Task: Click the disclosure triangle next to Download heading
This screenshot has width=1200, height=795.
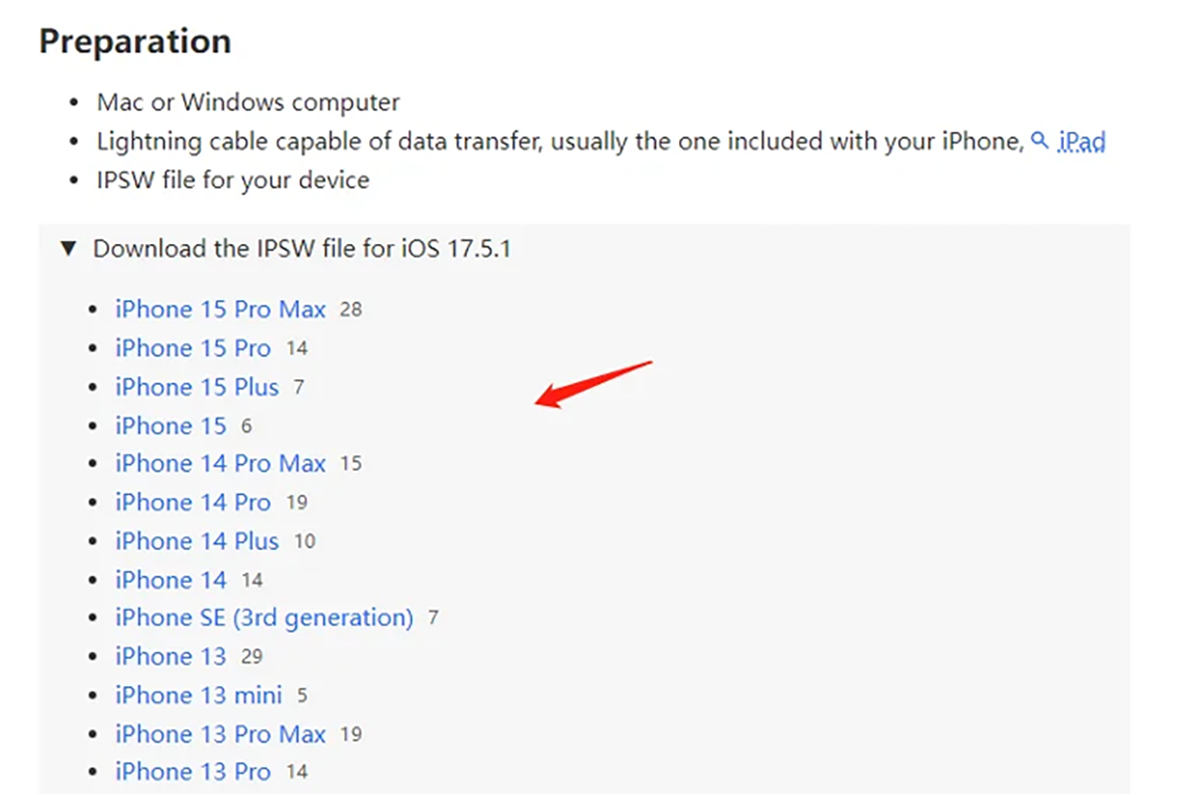Action: point(68,249)
